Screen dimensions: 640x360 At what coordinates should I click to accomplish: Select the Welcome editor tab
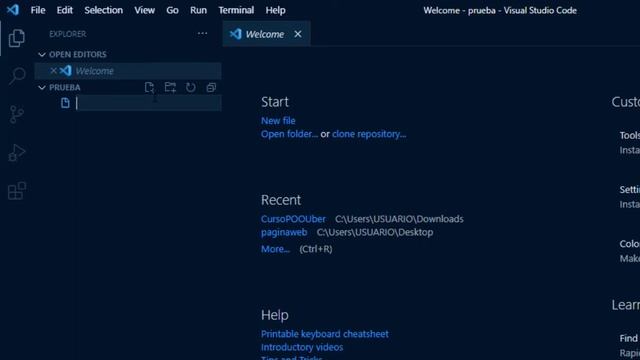pos(266,34)
